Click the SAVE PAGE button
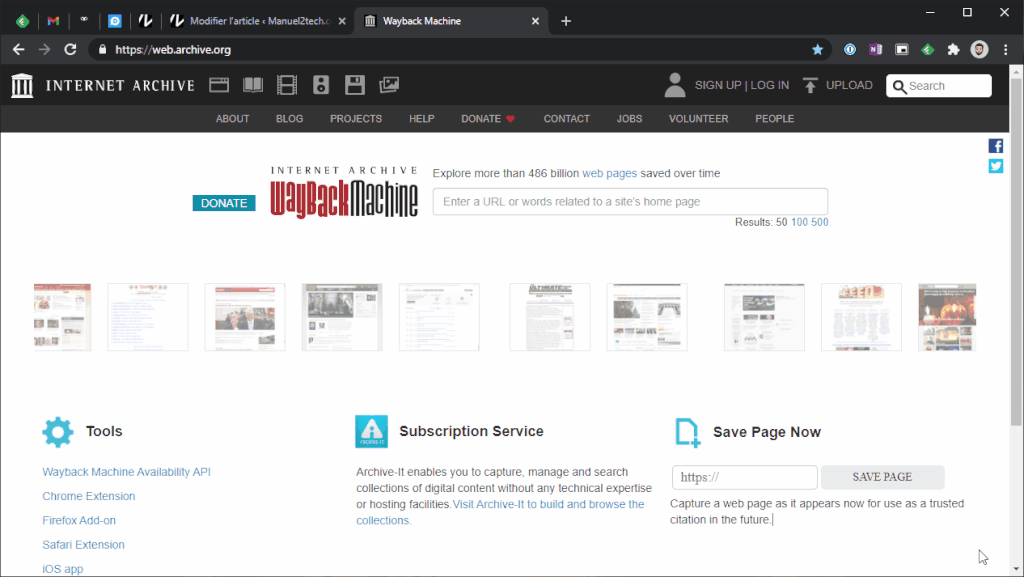The image size is (1024, 577). [x=882, y=477]
